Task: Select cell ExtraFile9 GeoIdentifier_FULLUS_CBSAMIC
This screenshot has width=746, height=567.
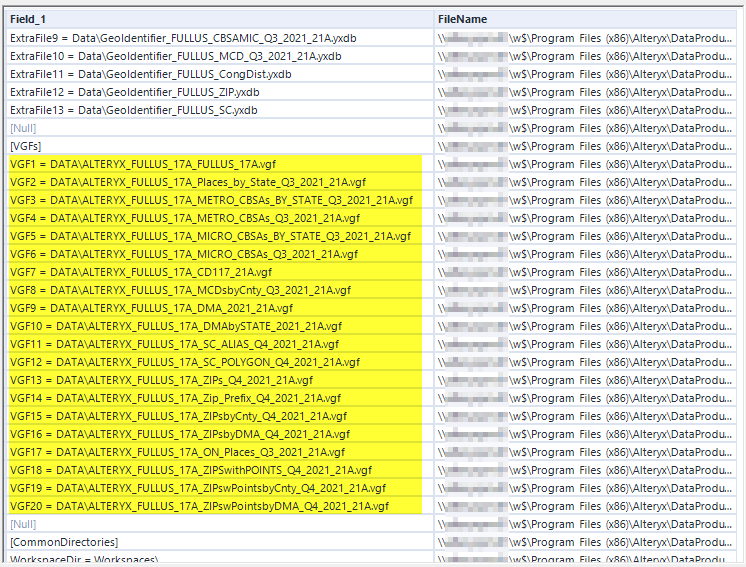Action: tap(220, 38)
